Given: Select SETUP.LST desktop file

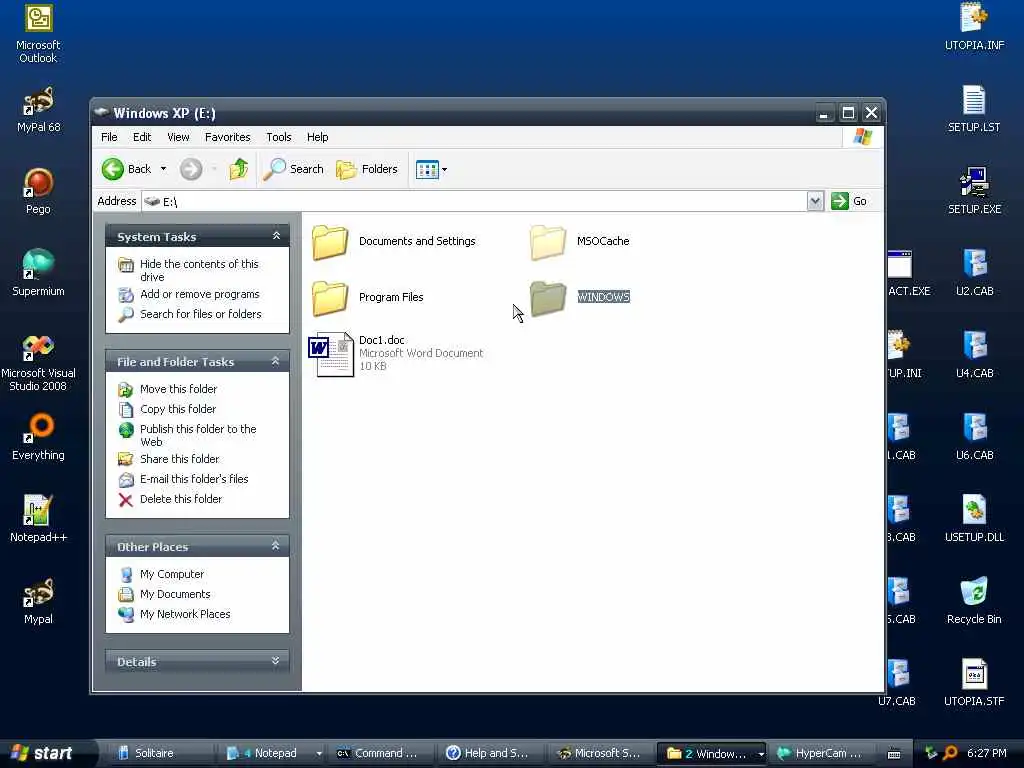Looking at the screenshot, I should (x=974, y=110).
